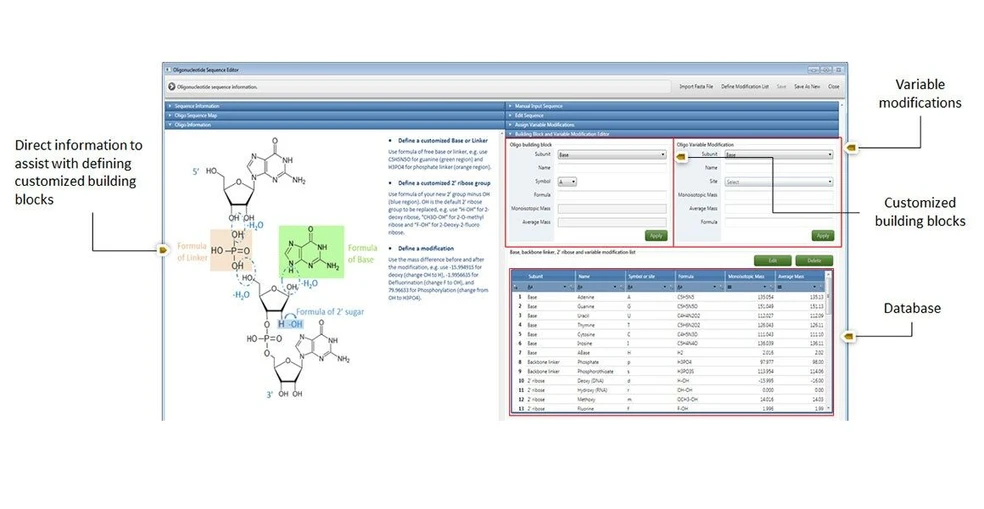Expand the Sequence Information section
This screenshot has height=509, width=984.
click(334, 106)
